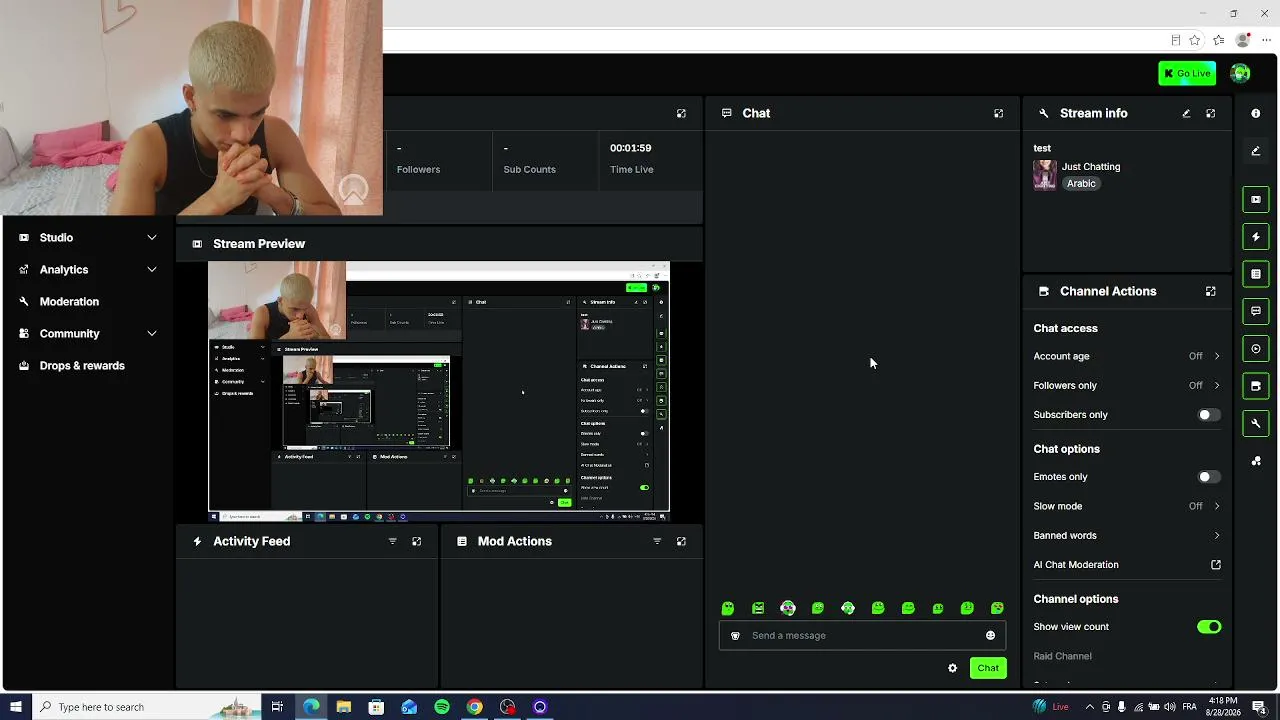Viewport: 1280px width, 720px height.
Task: Open the Followers only setting chevron
Action: click(x=1217, y=385)
